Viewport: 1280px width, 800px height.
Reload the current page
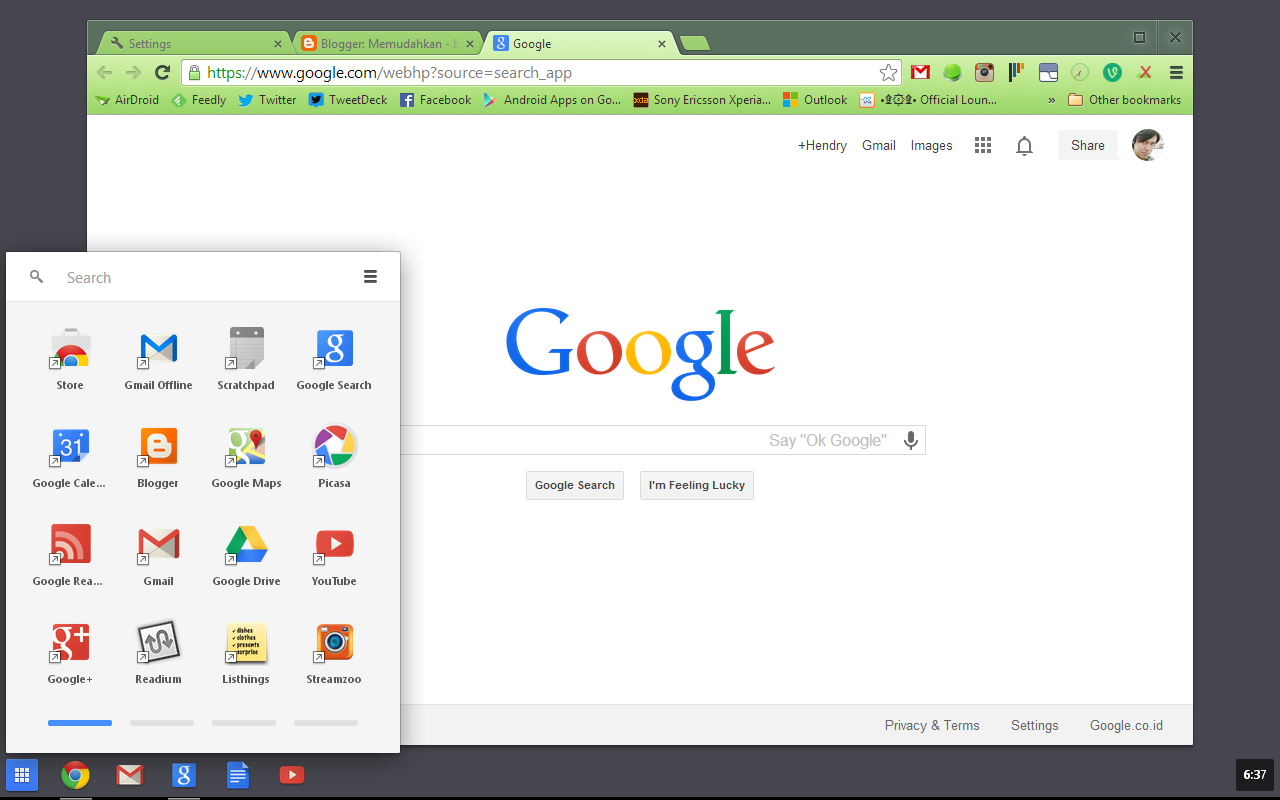pos(162,72)
